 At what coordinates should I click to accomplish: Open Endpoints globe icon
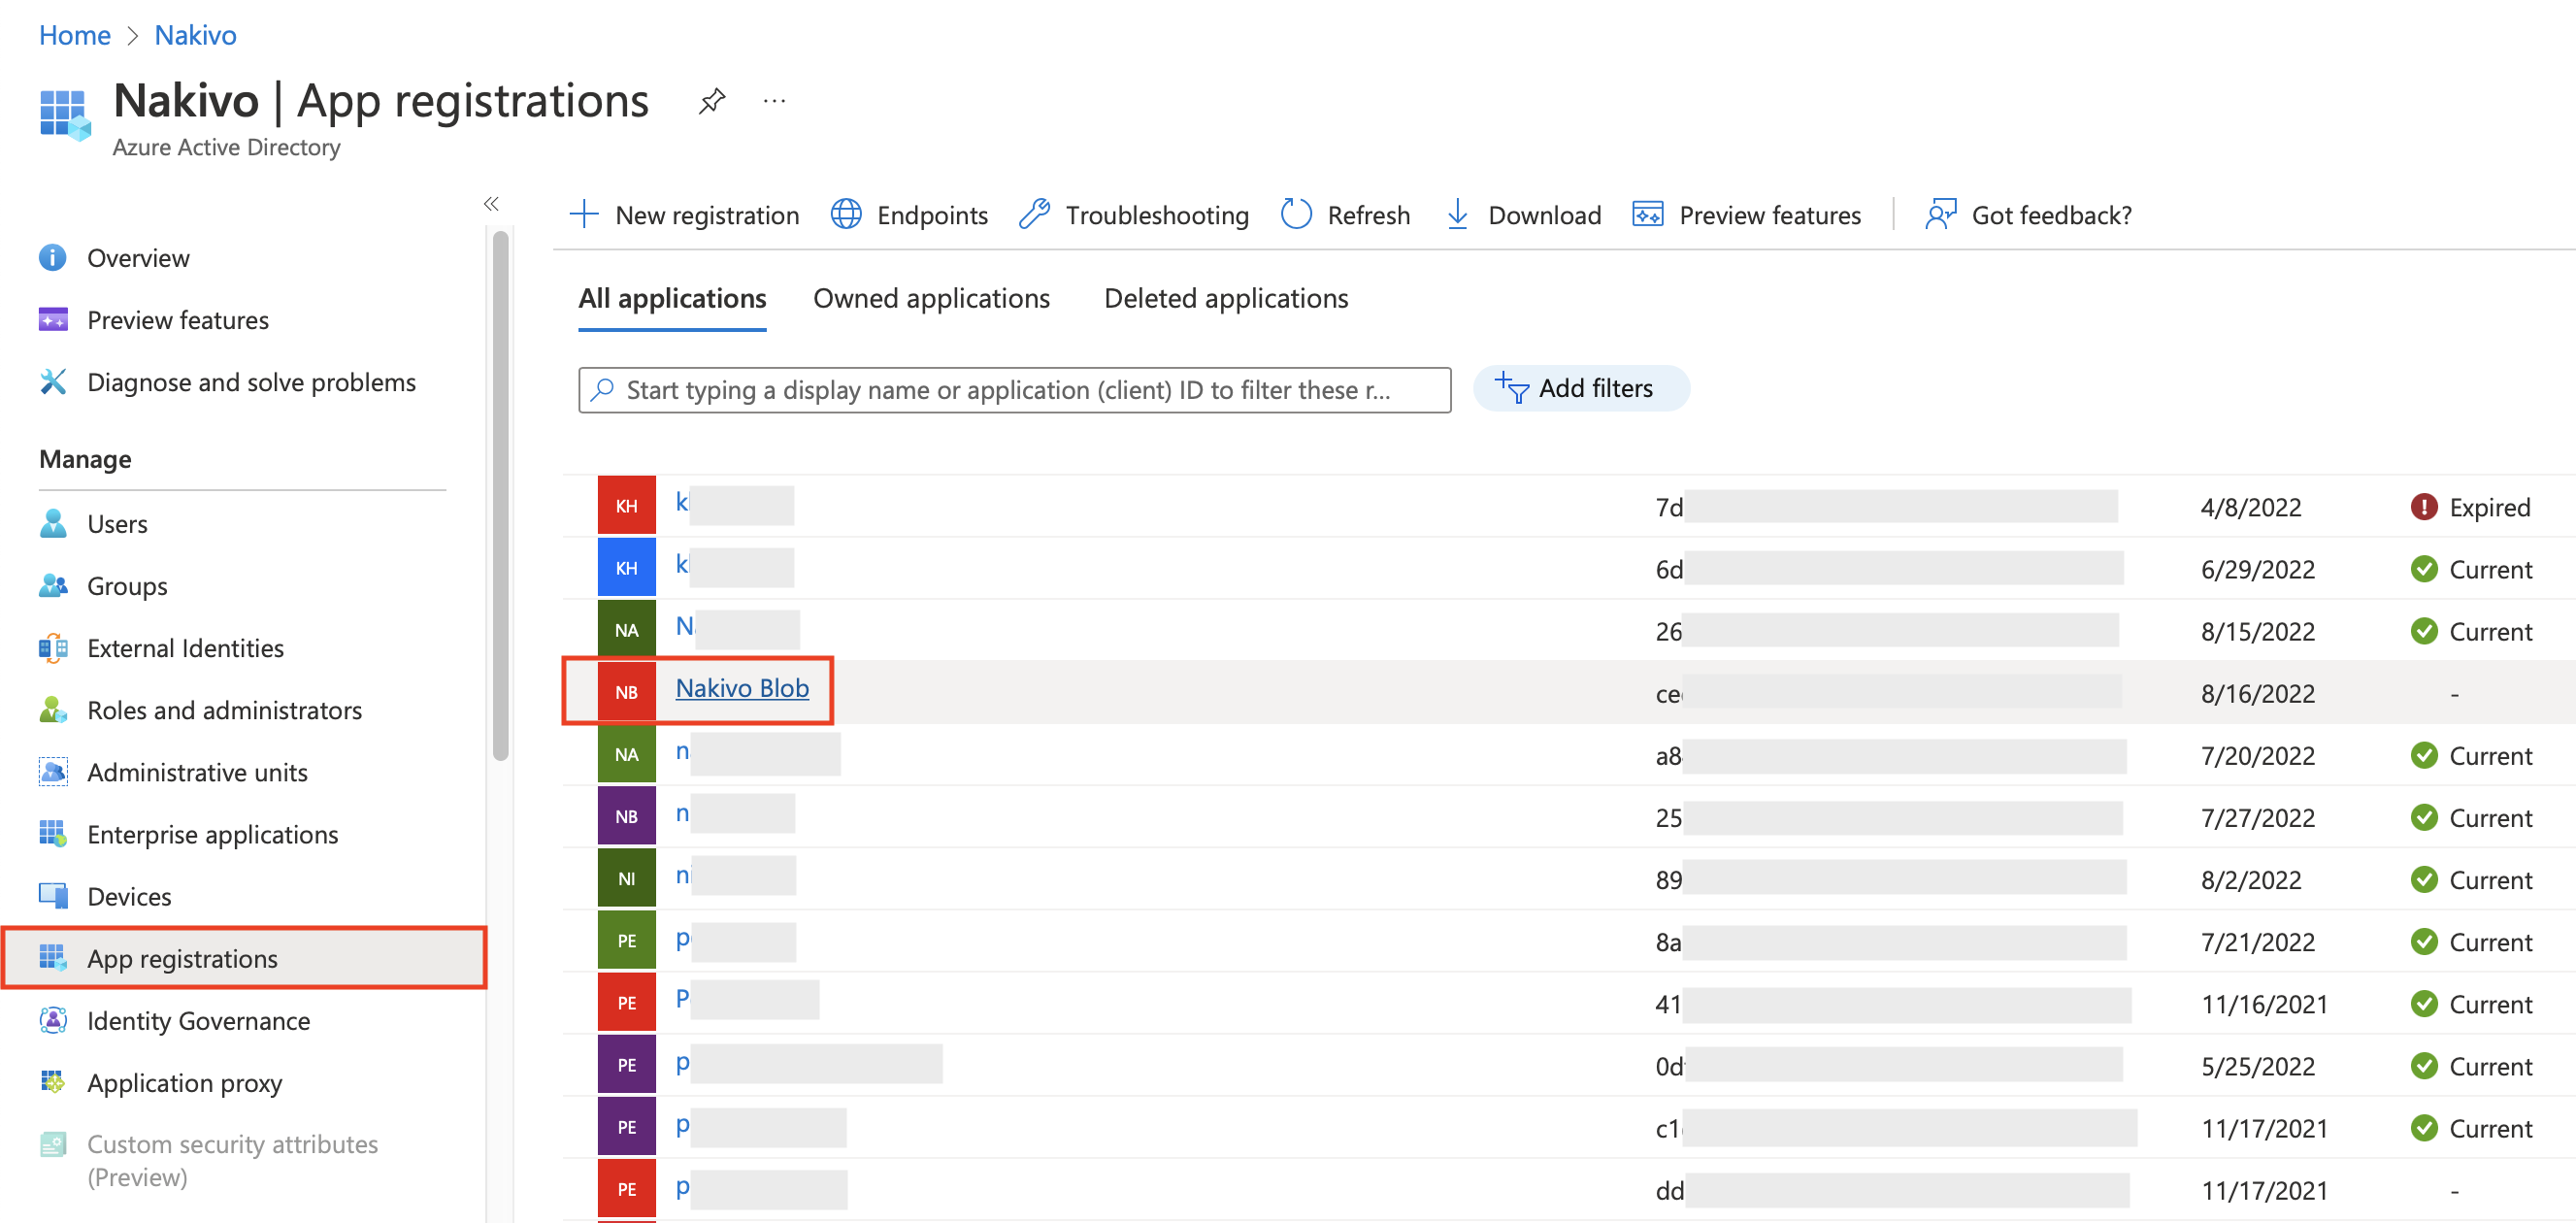coord(846,215)
